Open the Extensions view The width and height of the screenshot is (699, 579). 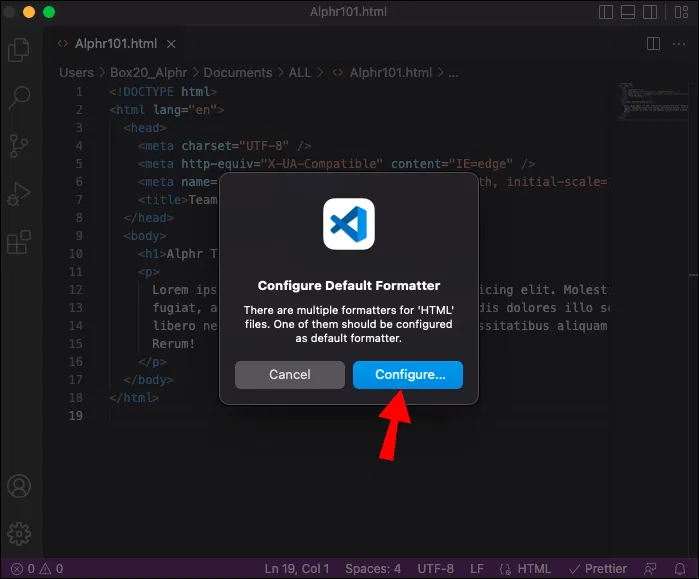click(18, 241)
